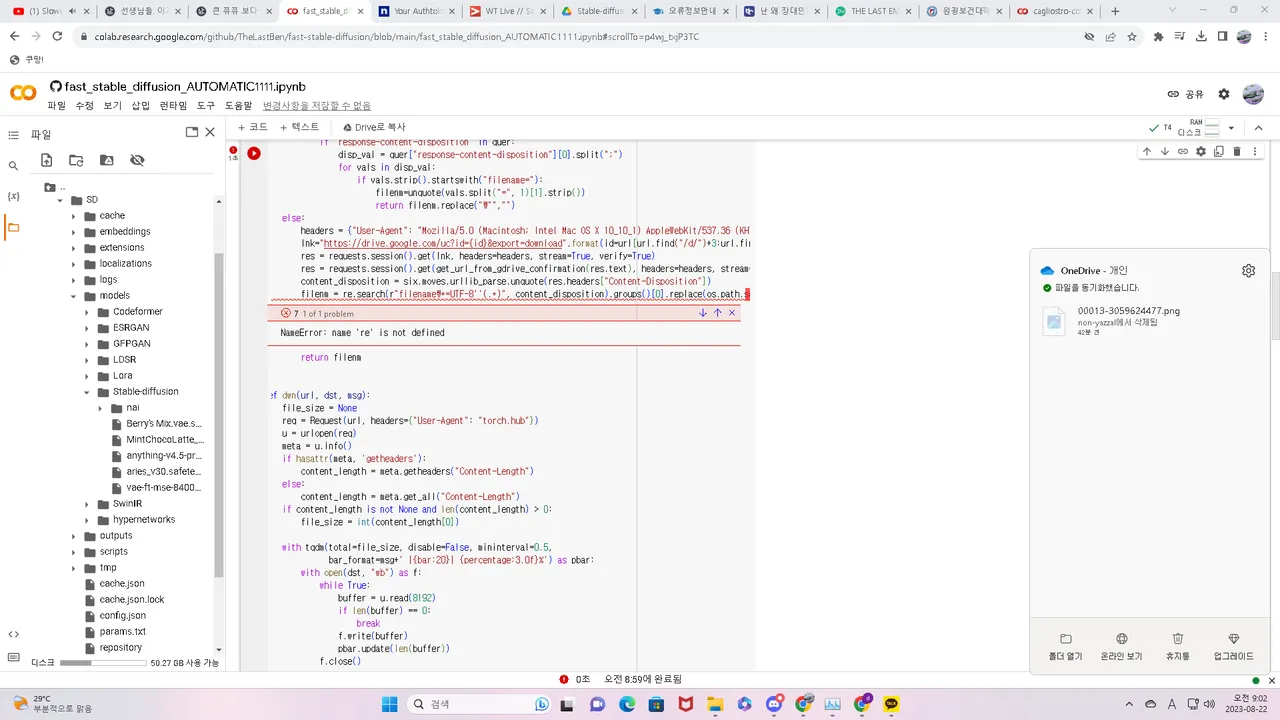Click 온라인 보기 in OneDrive popup
This screenshot has height=720, width=1280.
coord(1121,646)
